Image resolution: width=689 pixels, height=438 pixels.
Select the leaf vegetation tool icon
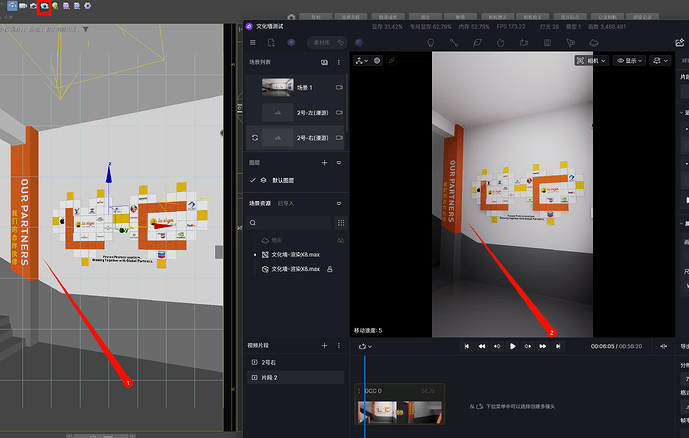(x=477, y=43)
